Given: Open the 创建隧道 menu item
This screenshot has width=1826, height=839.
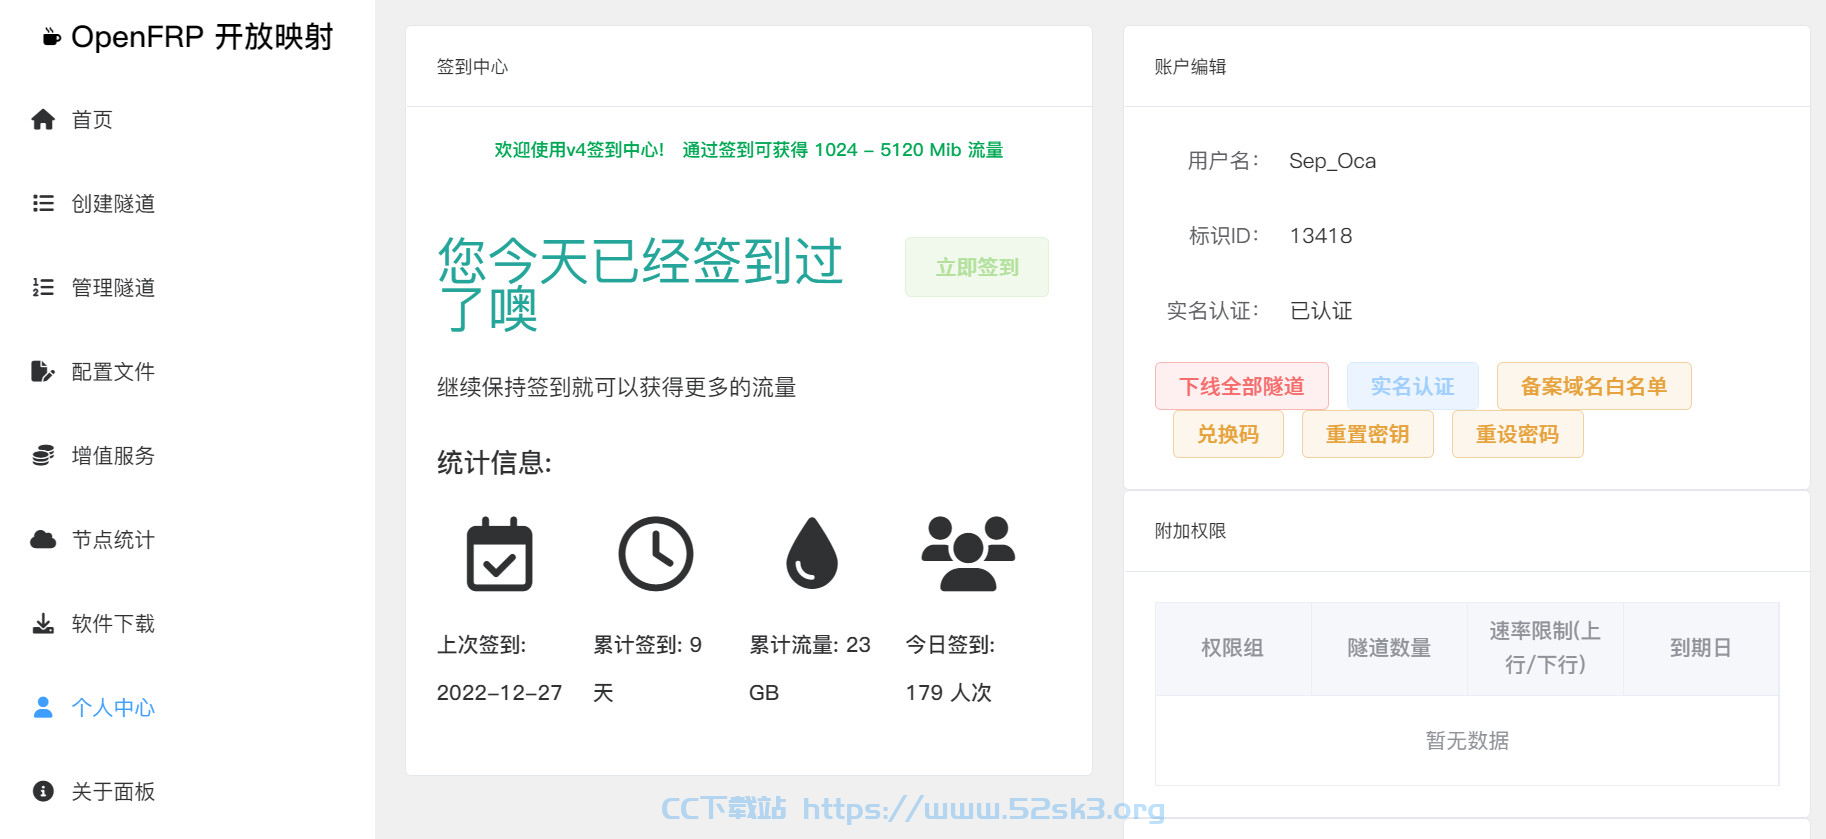Looking at the screenshot, I should [x=113, y=204].
